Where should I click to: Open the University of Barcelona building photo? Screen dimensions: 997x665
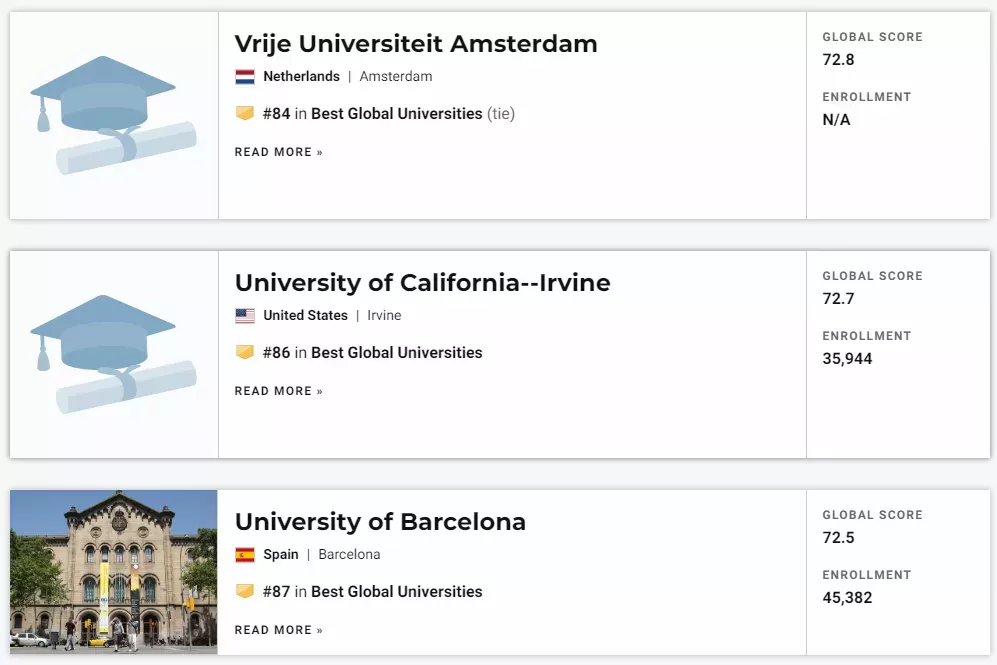[114, 572]
